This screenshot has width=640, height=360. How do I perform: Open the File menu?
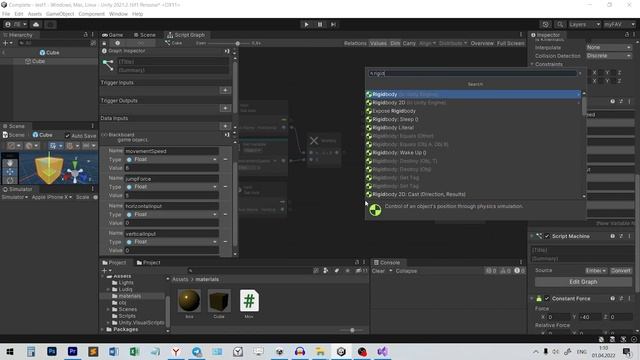click(x=6, y=14)
